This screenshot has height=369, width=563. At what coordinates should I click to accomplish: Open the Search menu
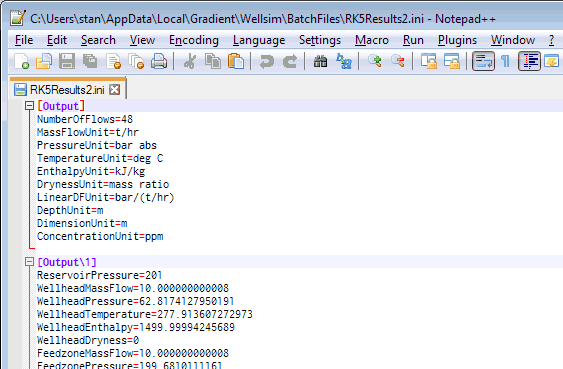(98, 40)
